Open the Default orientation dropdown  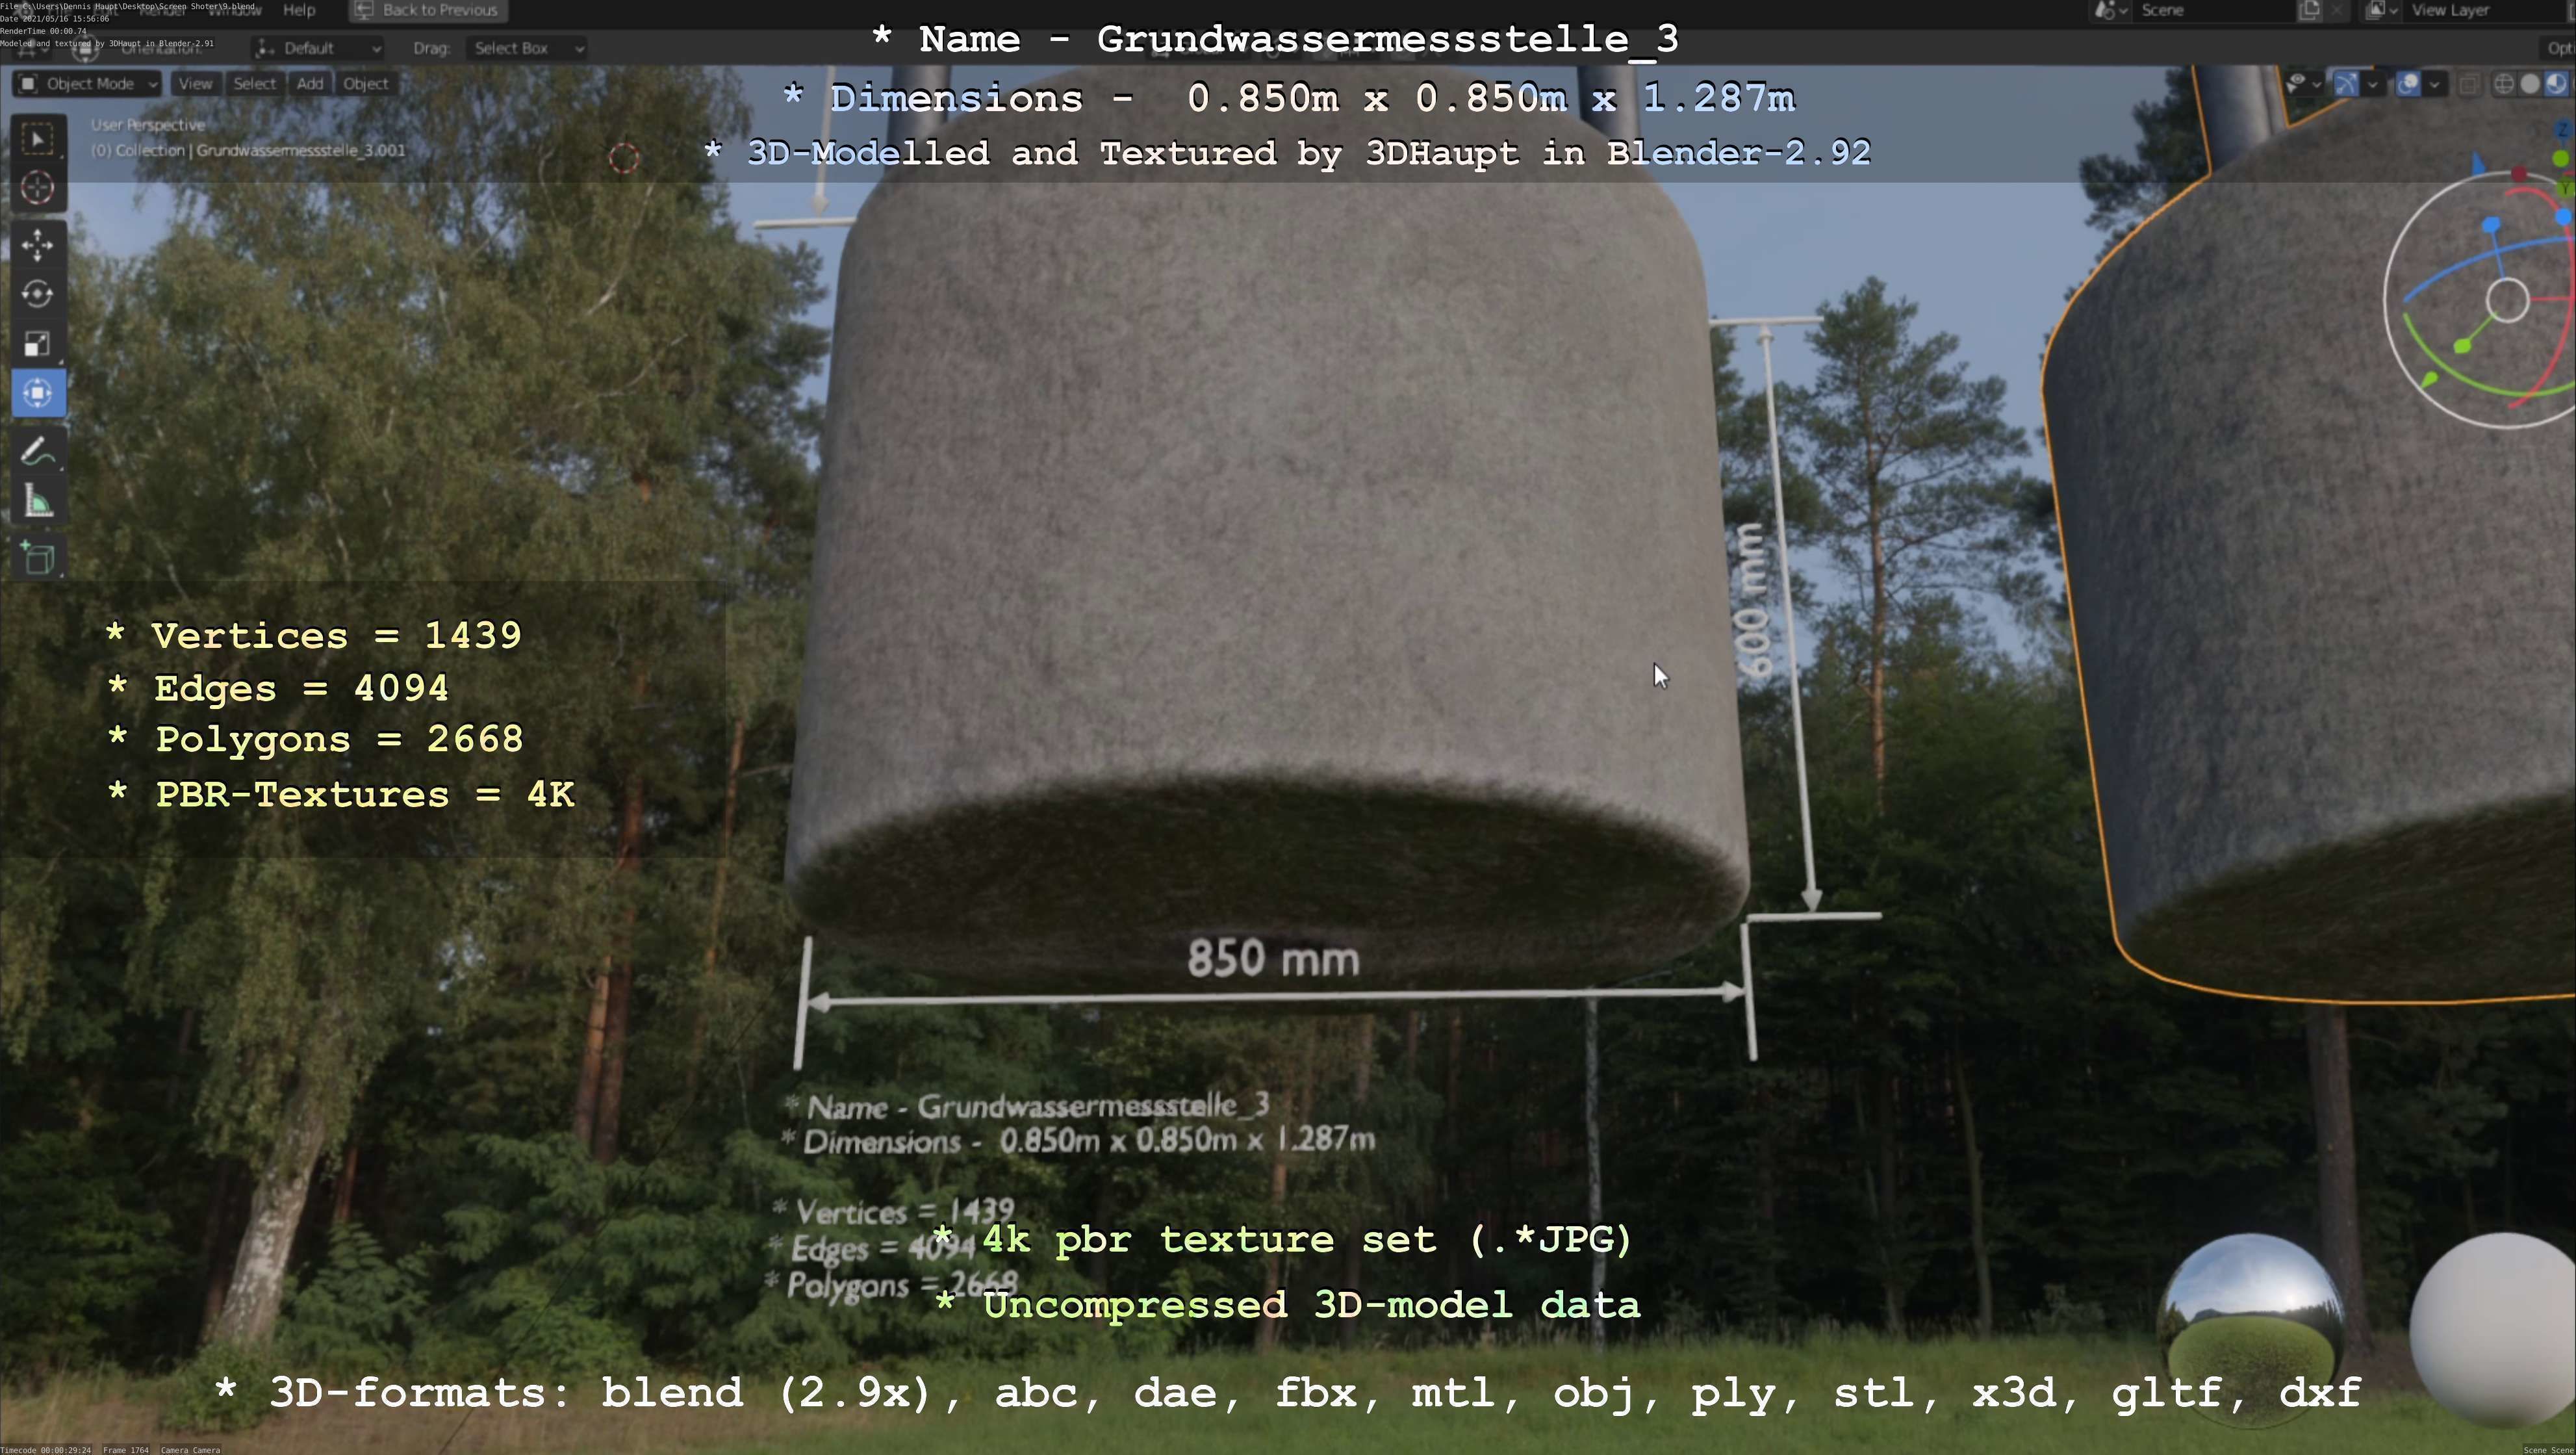point(318,48)
